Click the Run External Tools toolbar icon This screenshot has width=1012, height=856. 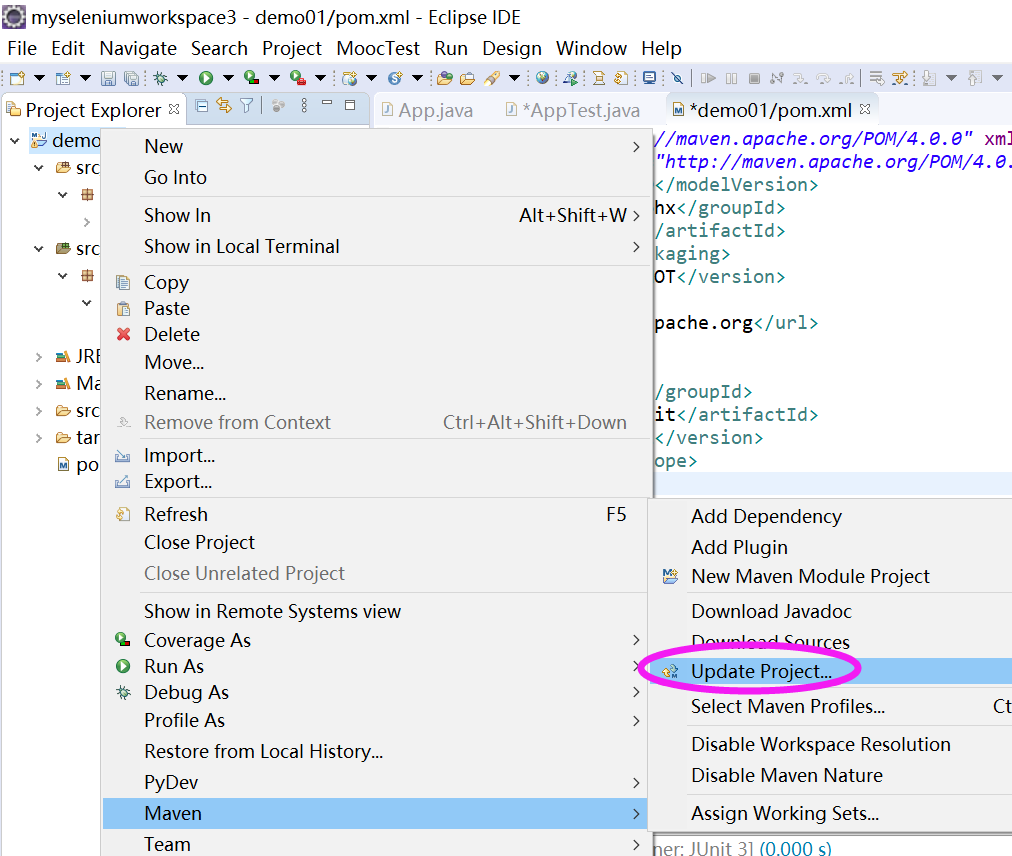pyautogui.click(x=298, y=78)
